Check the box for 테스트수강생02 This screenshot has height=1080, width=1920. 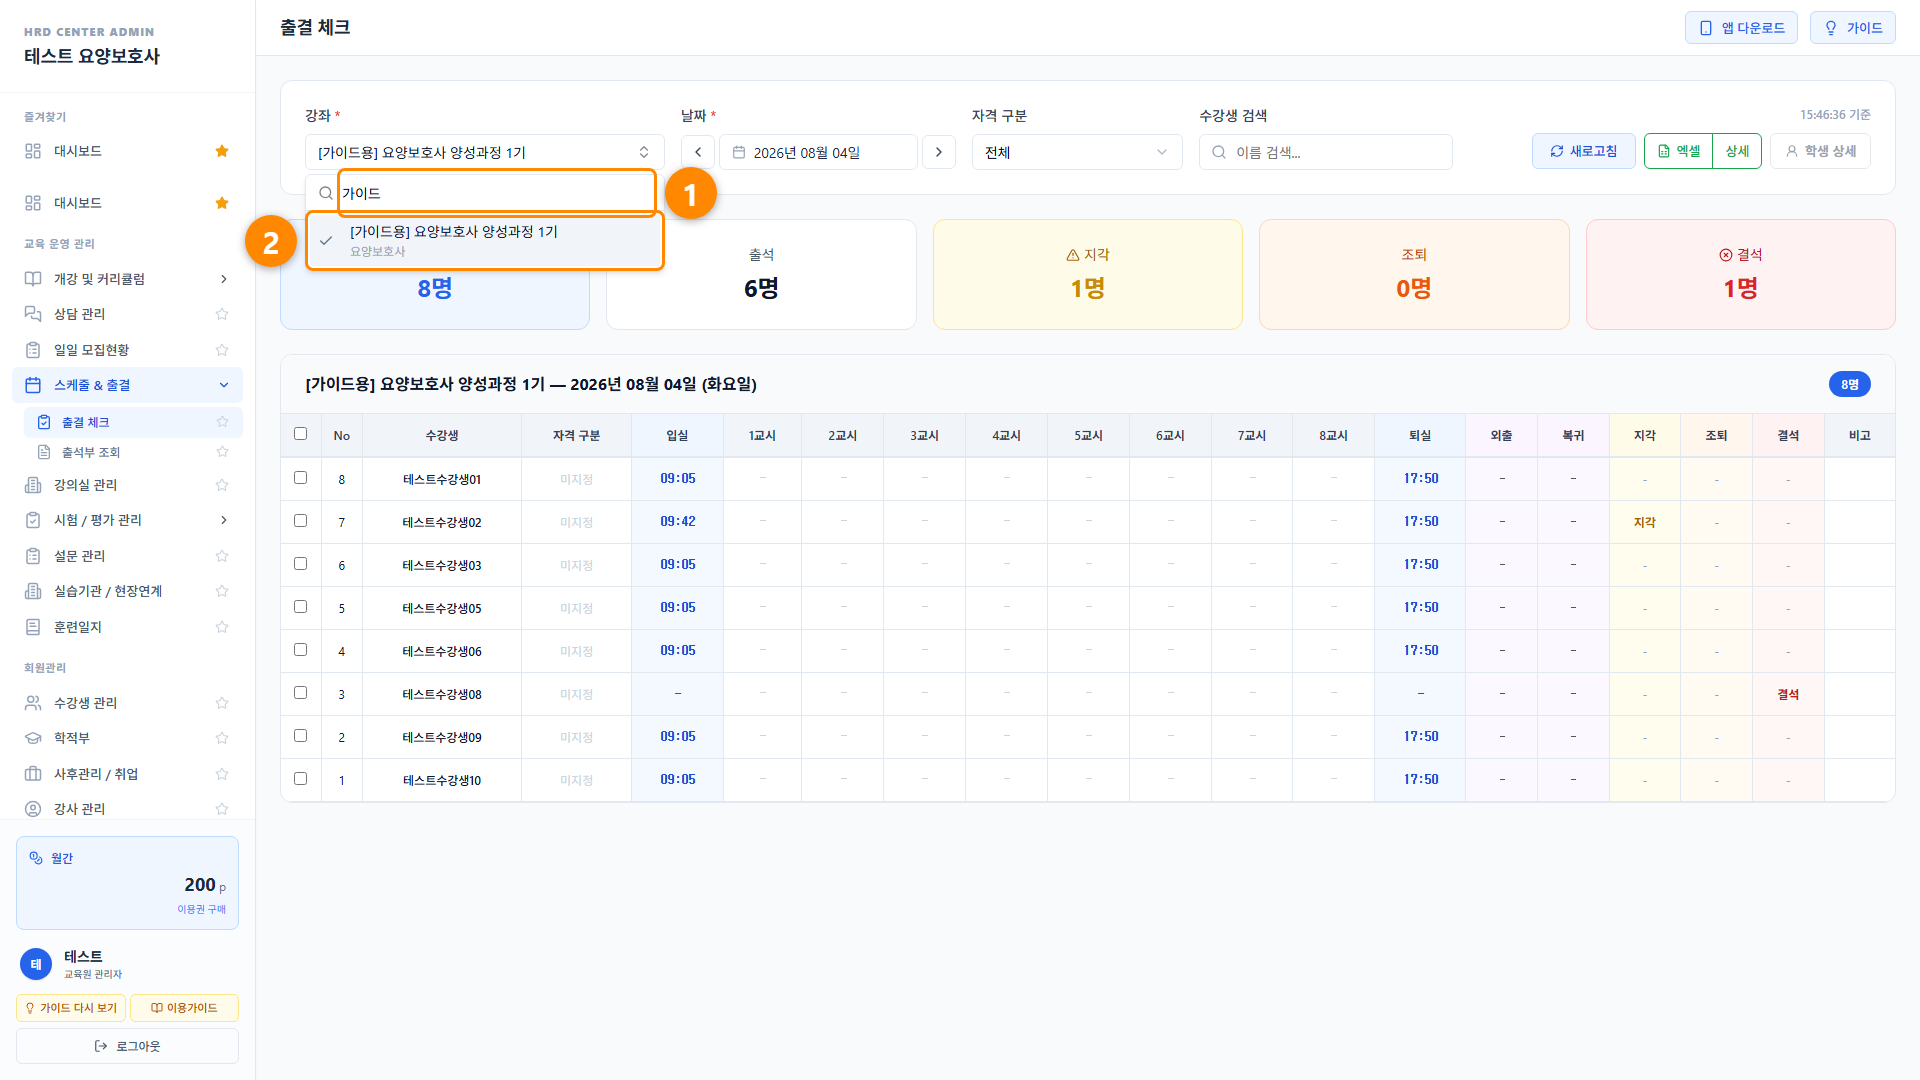[x=300, y=521]
